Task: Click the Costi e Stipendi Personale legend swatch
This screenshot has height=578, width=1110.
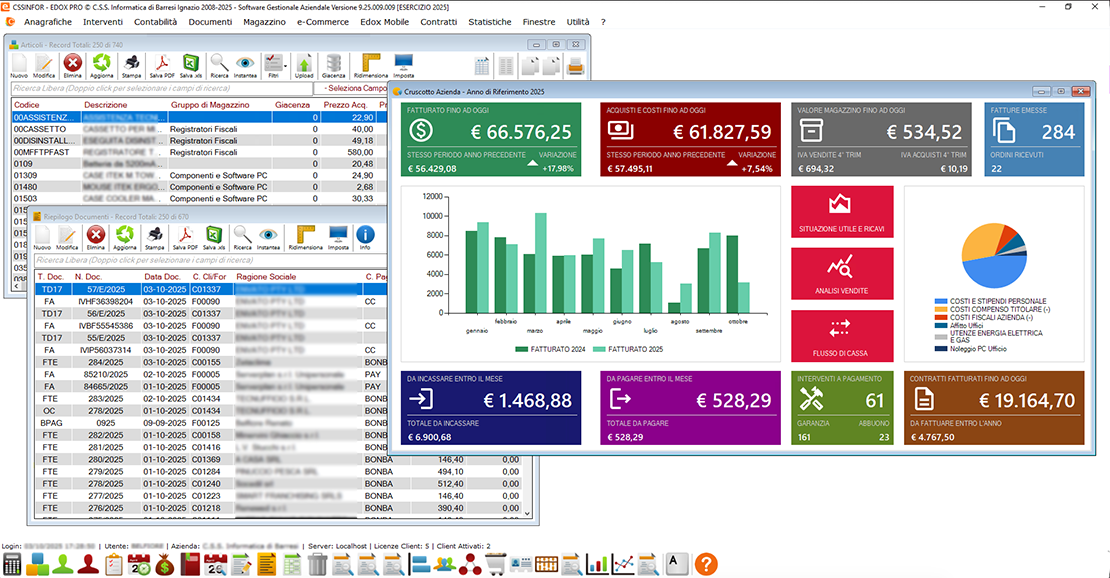Action: [x=941, y=301]
